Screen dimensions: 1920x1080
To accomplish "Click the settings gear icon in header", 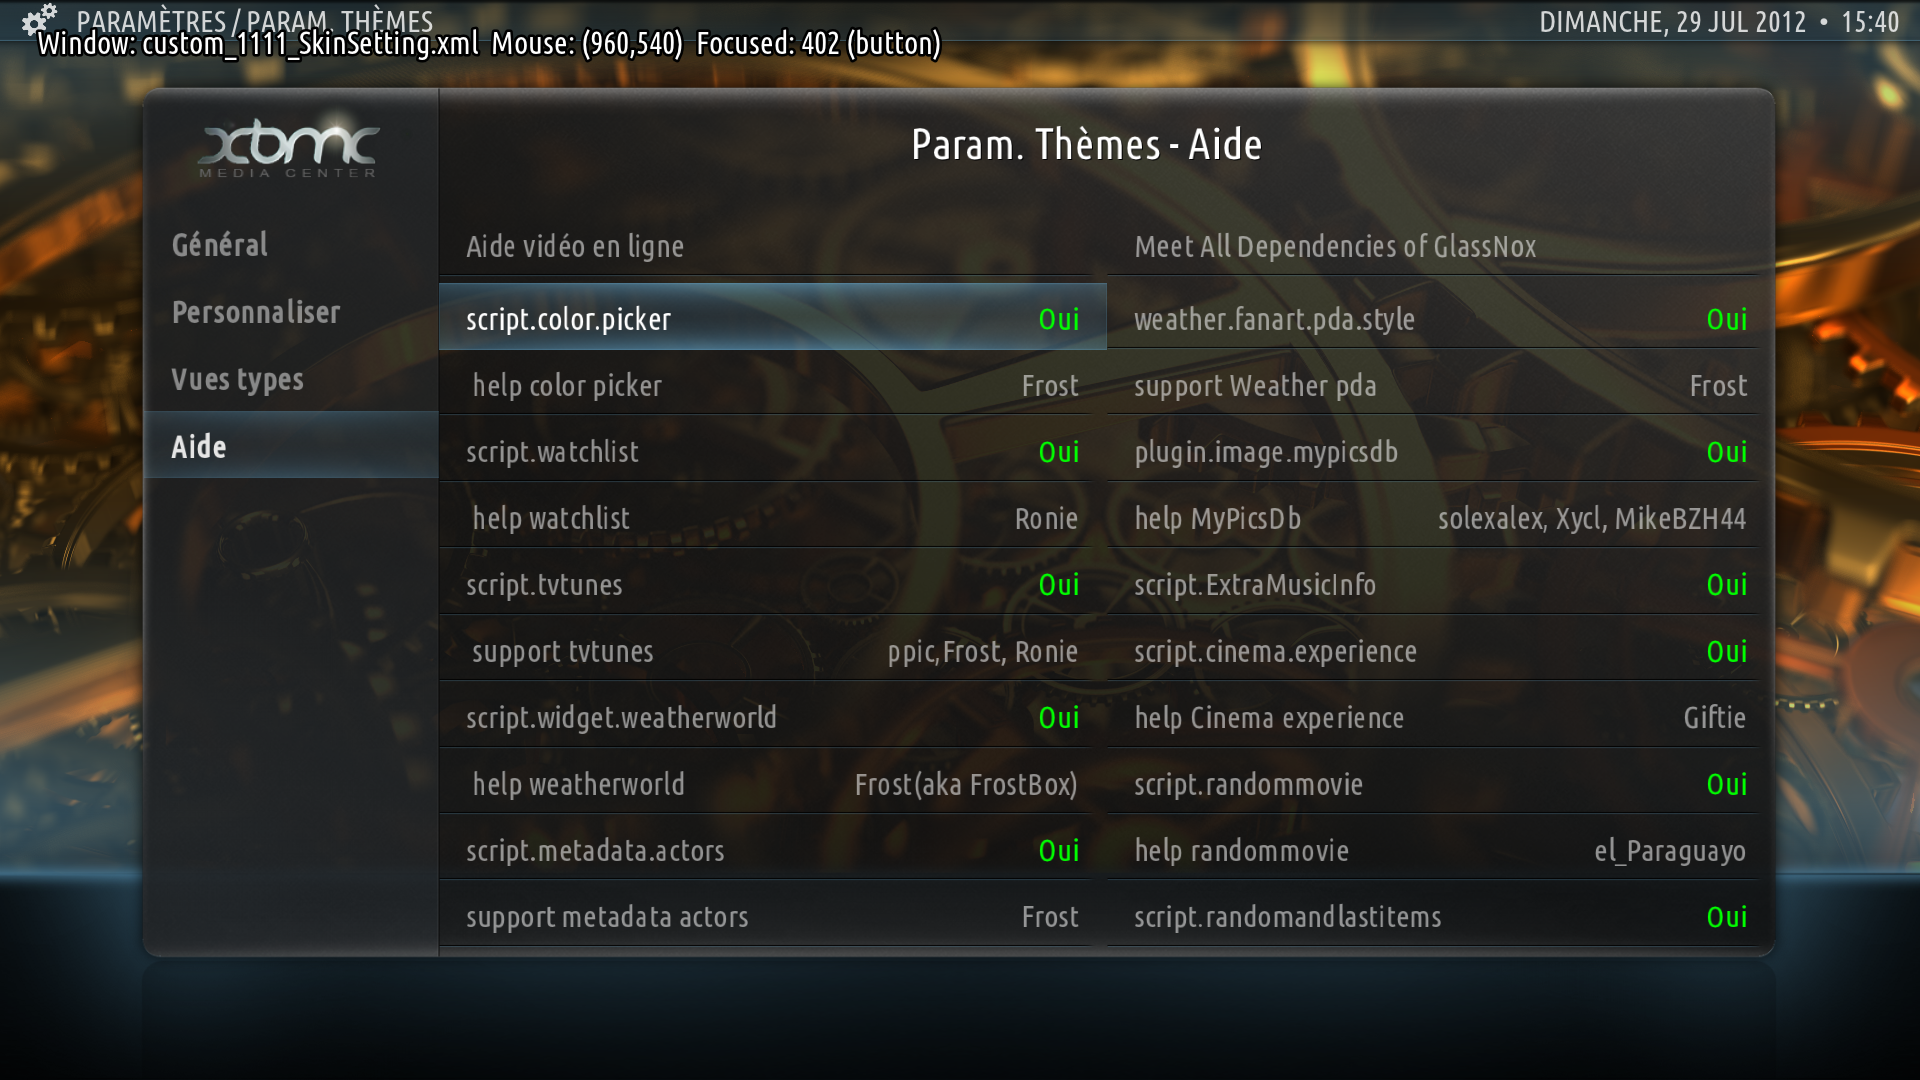I will click(38, 20).
